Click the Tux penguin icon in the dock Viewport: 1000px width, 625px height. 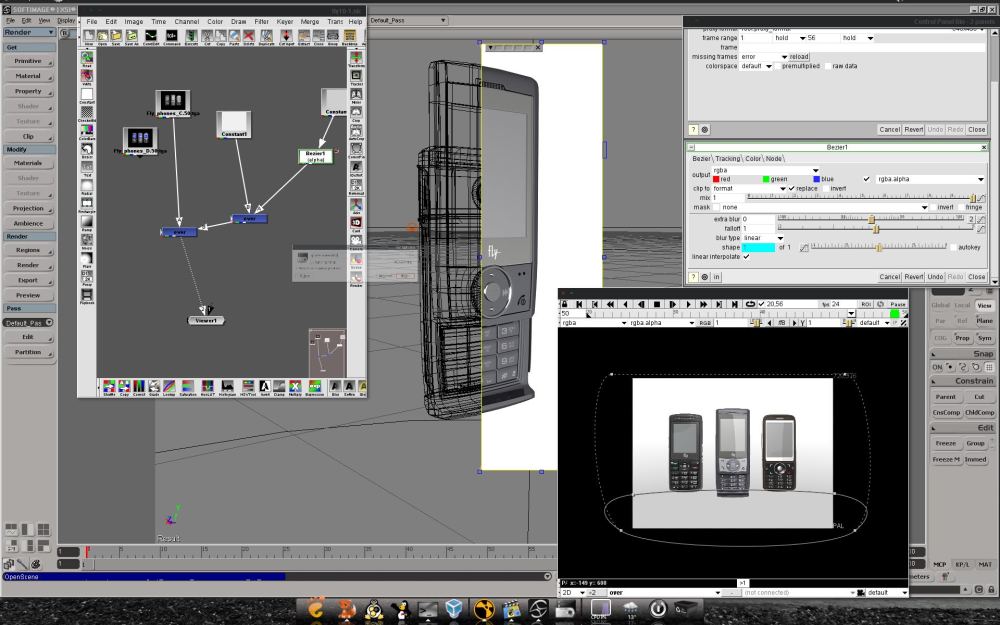coord(401,610)
